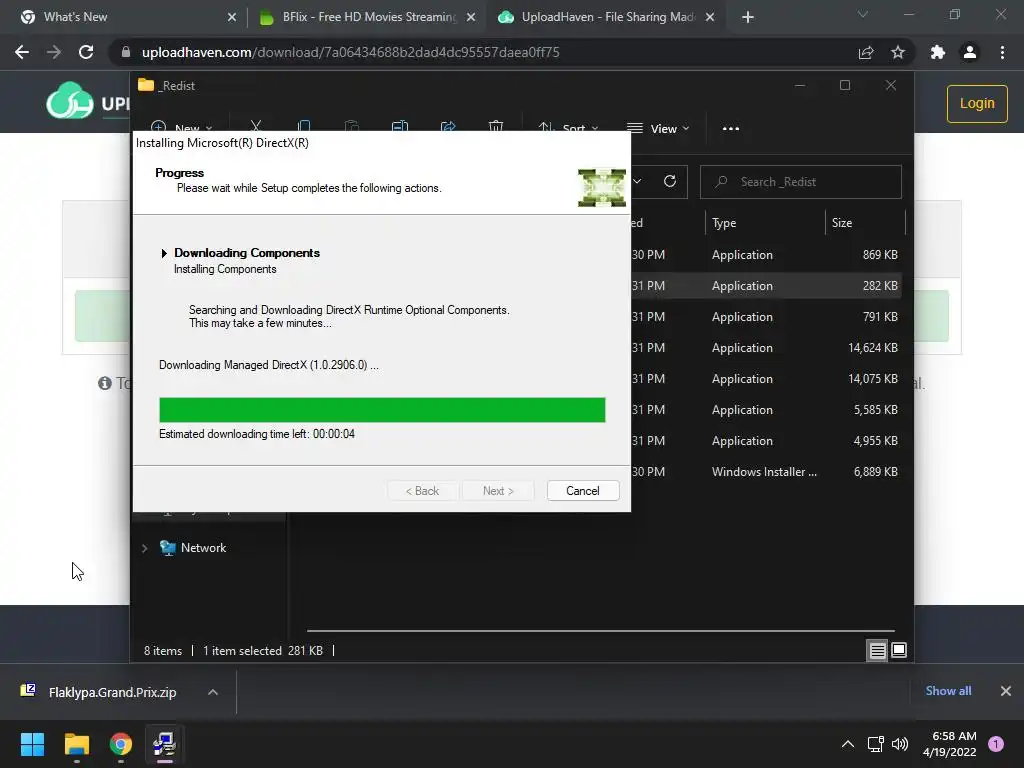Screen dimensions: 1024x768
Task: Open the three-dots more options menu in Explorer
Action: click(731, 129)
